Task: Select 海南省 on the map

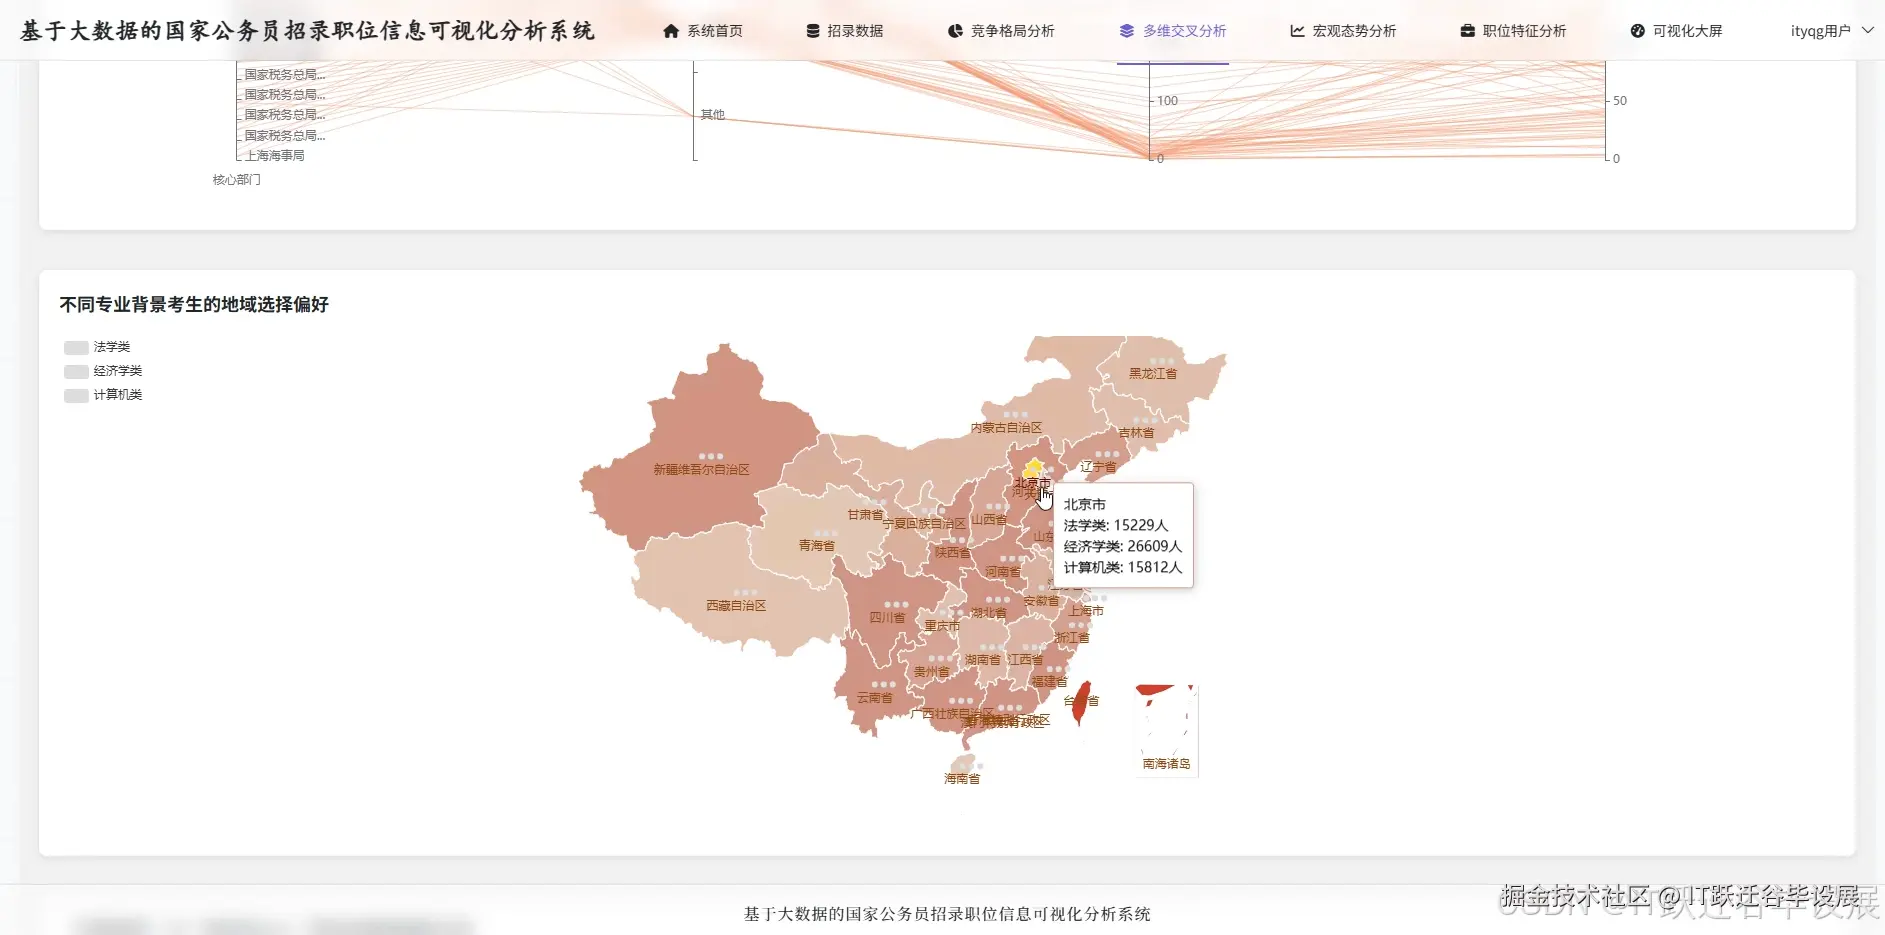Action: click(962, 777)
